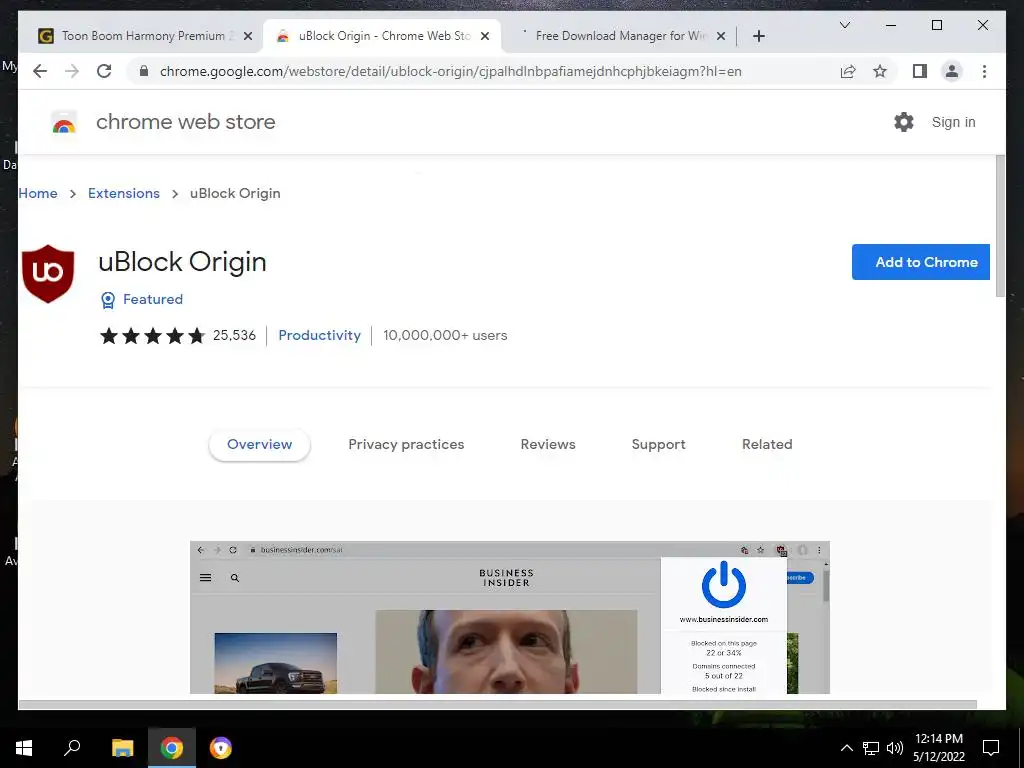Open the network status icon
The height and width of the screenshot is (768, 1024).
[x=871, y=748]
